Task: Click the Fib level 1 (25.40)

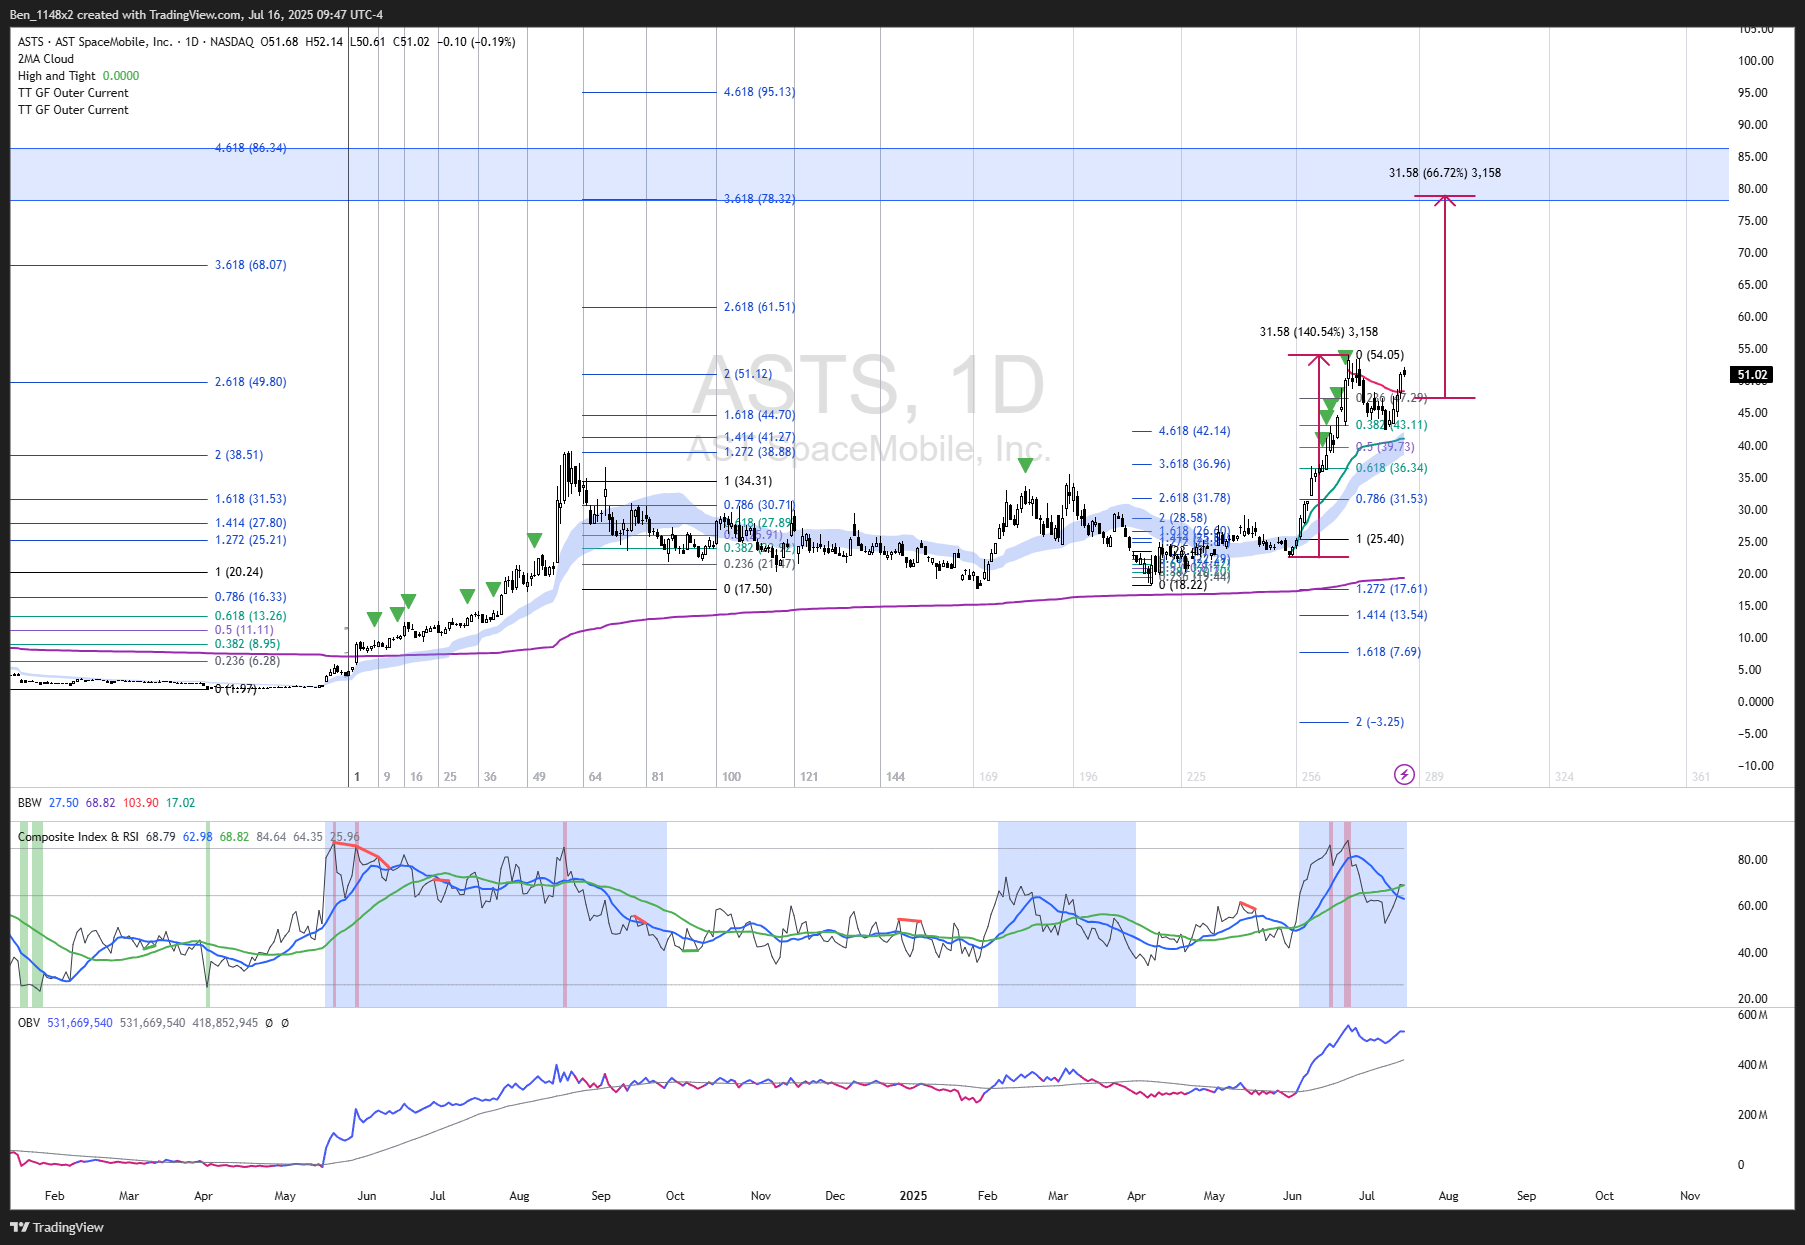Action: point(1380,539)
